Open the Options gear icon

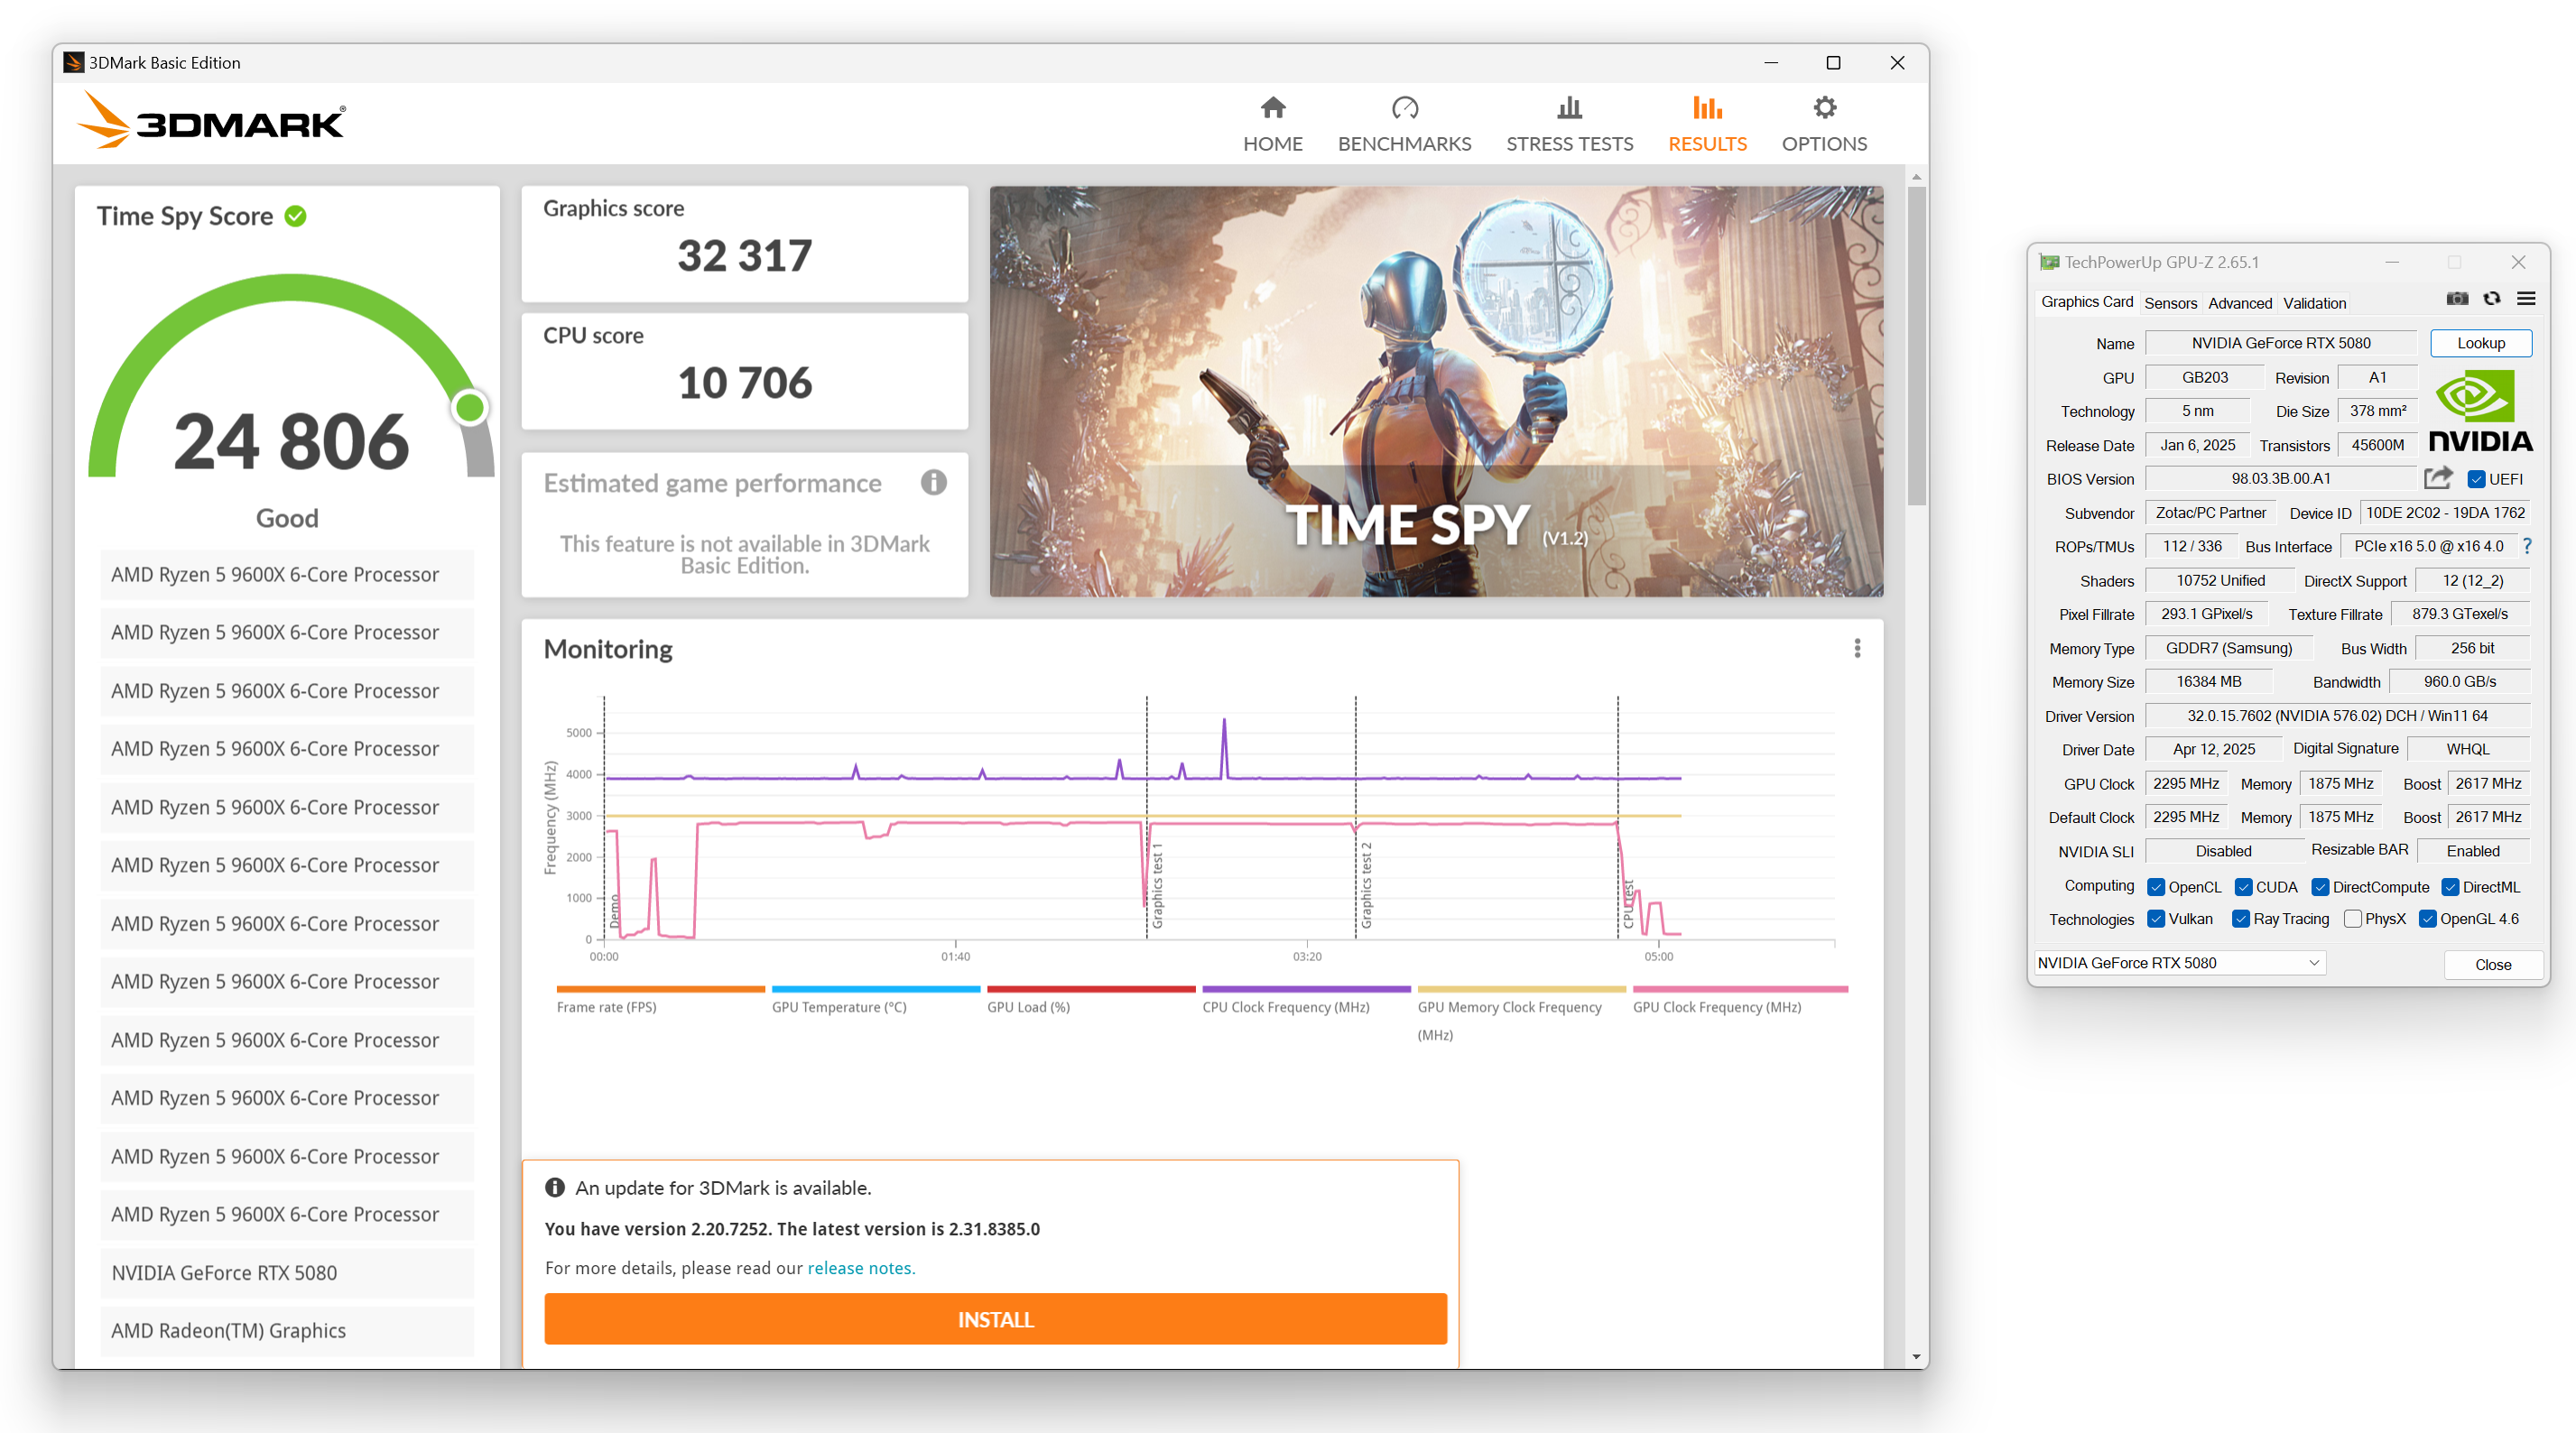tap(1824, 108)
